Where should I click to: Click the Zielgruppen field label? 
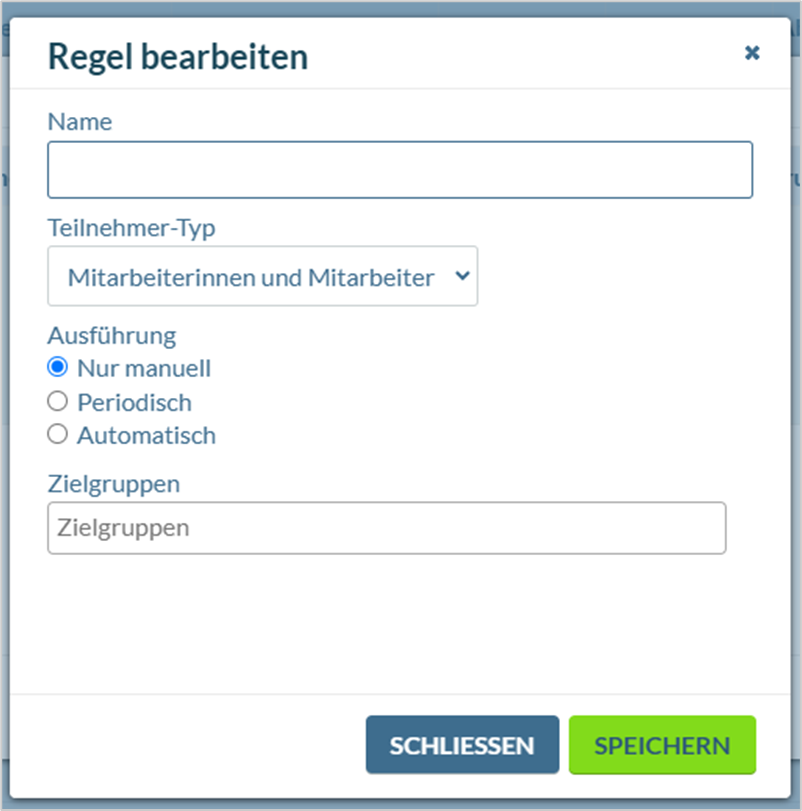point(114,485)
